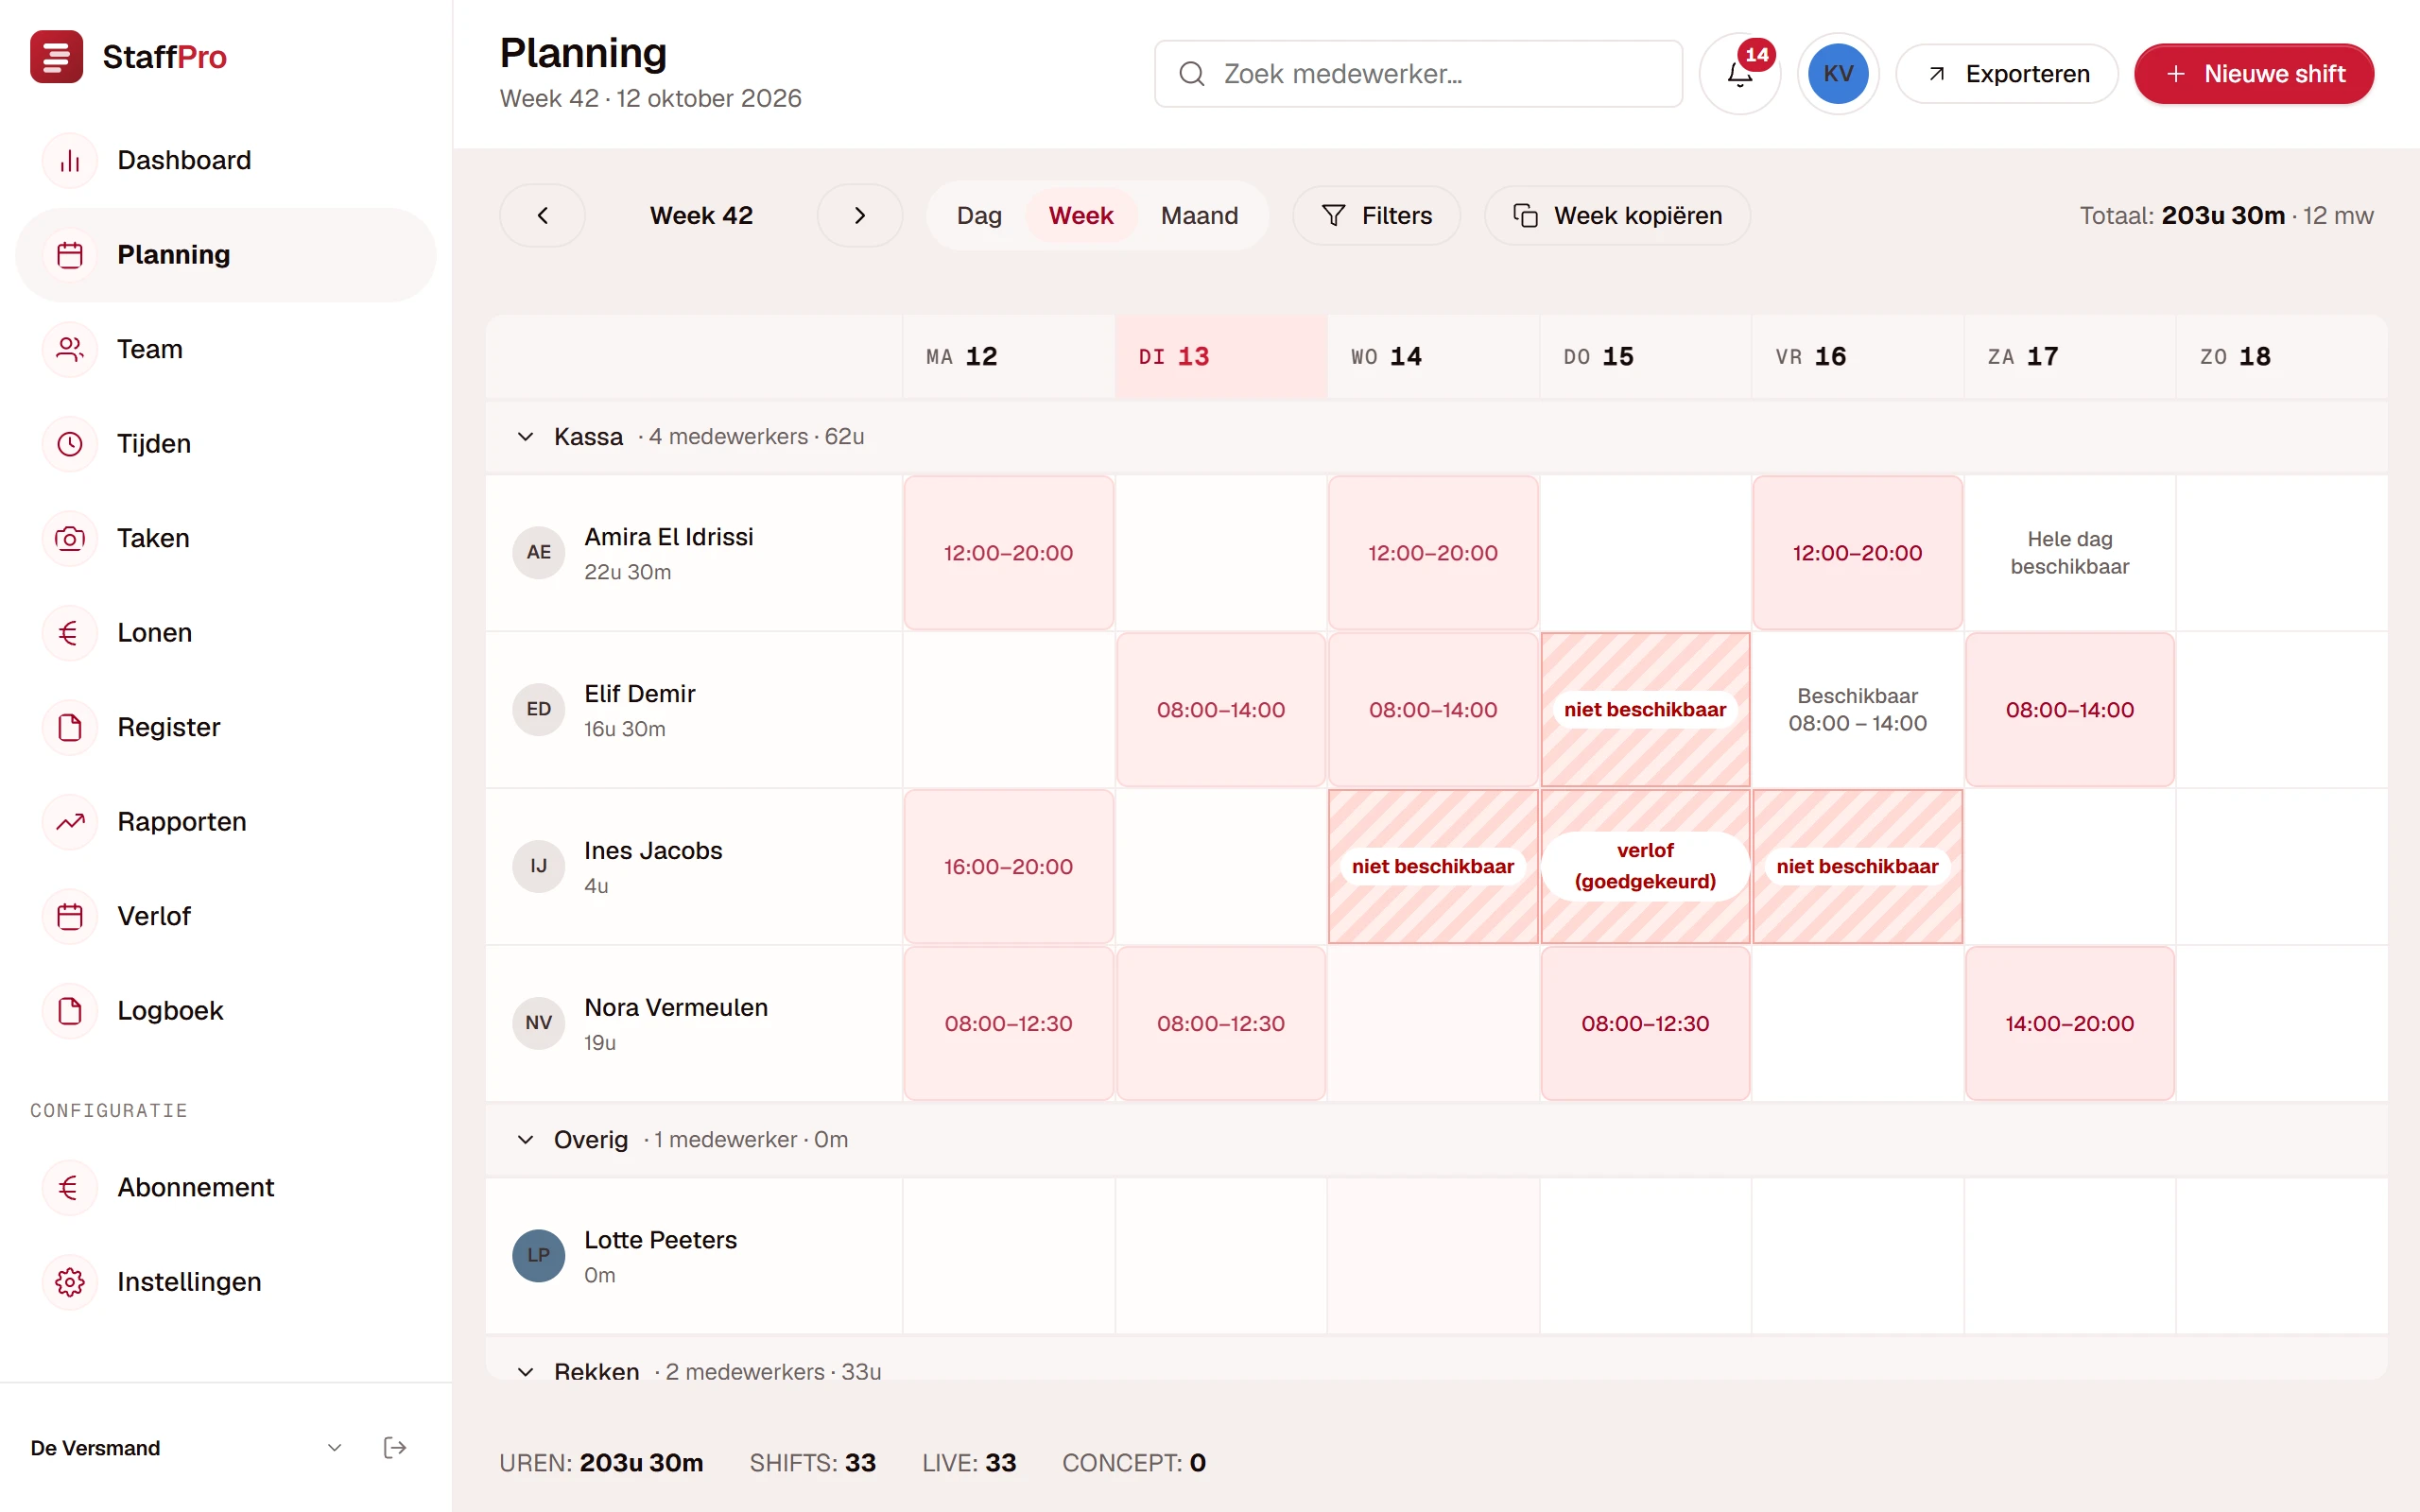Click the Abonnement euro icon
This screenshot has width=2420, height=1512.
[x=70, y=1187]
